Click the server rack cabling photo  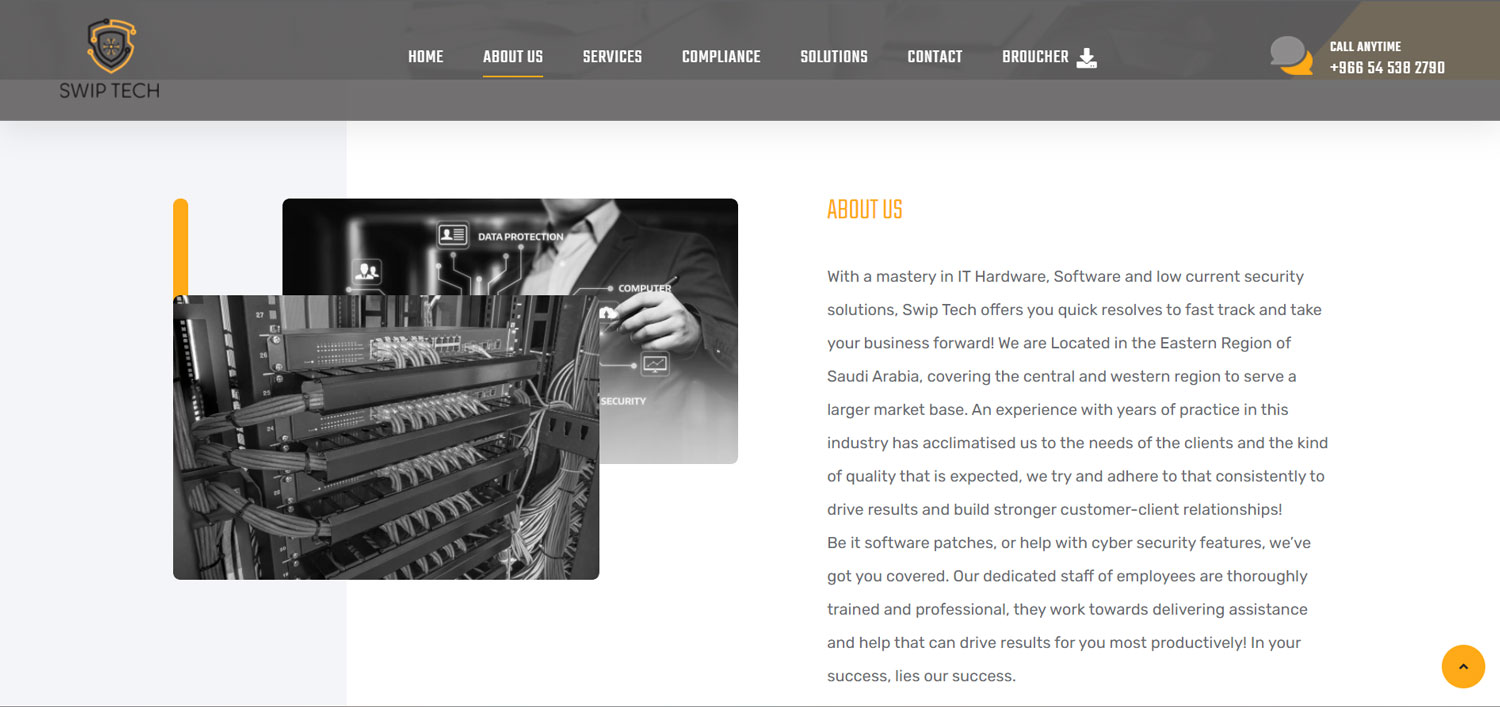pos(386,437)
